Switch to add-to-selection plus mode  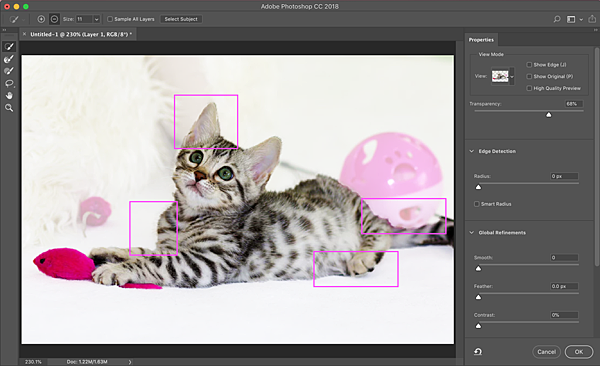[x=41, y=19]
